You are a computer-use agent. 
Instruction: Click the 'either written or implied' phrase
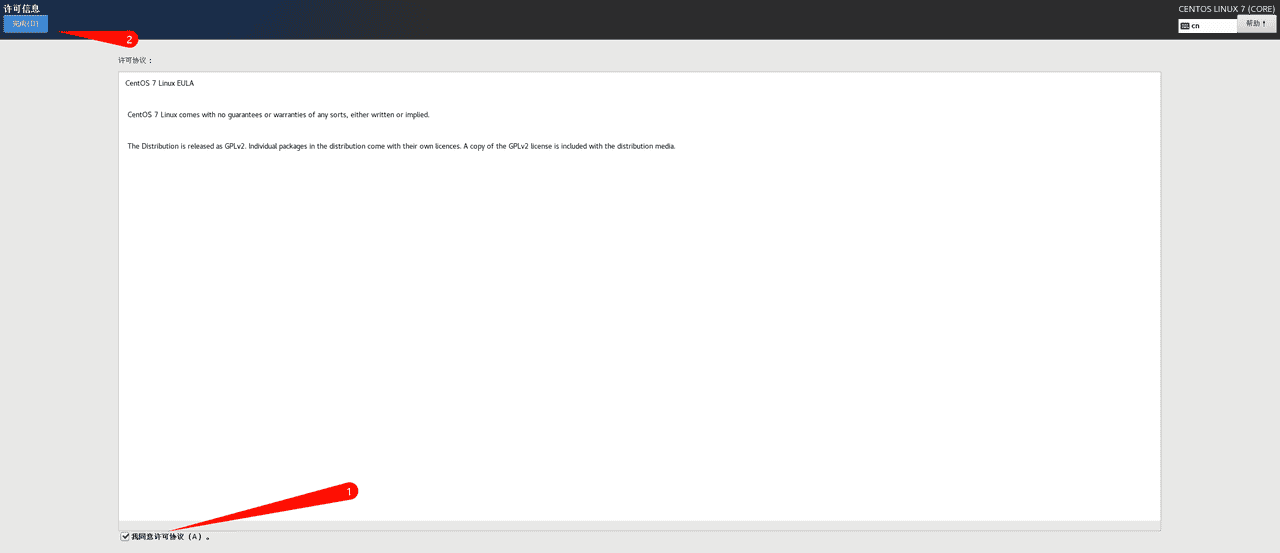(389, 115)
